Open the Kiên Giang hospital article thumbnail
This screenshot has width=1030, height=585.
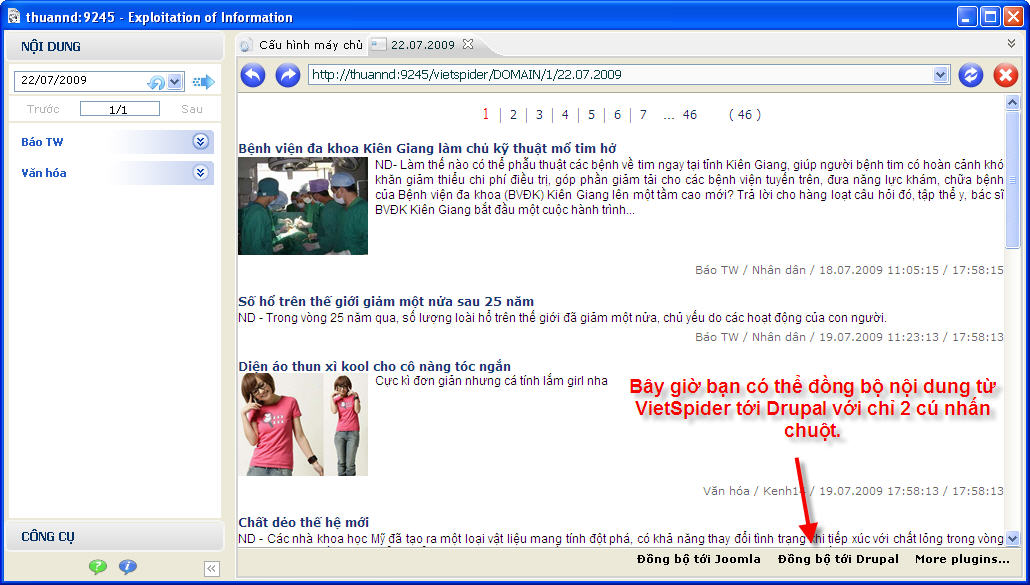303,206
